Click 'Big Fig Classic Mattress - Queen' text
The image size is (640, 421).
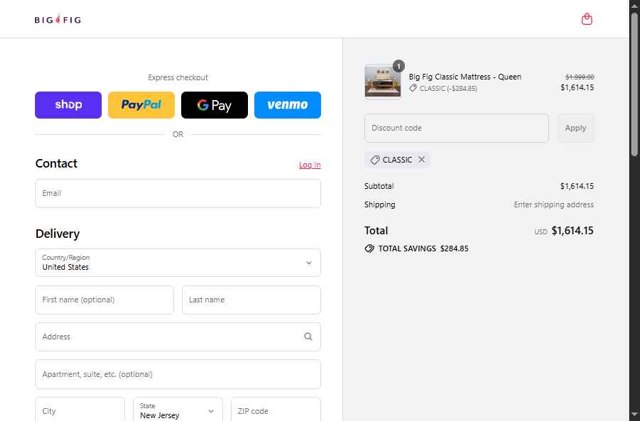tap(465, 77)
